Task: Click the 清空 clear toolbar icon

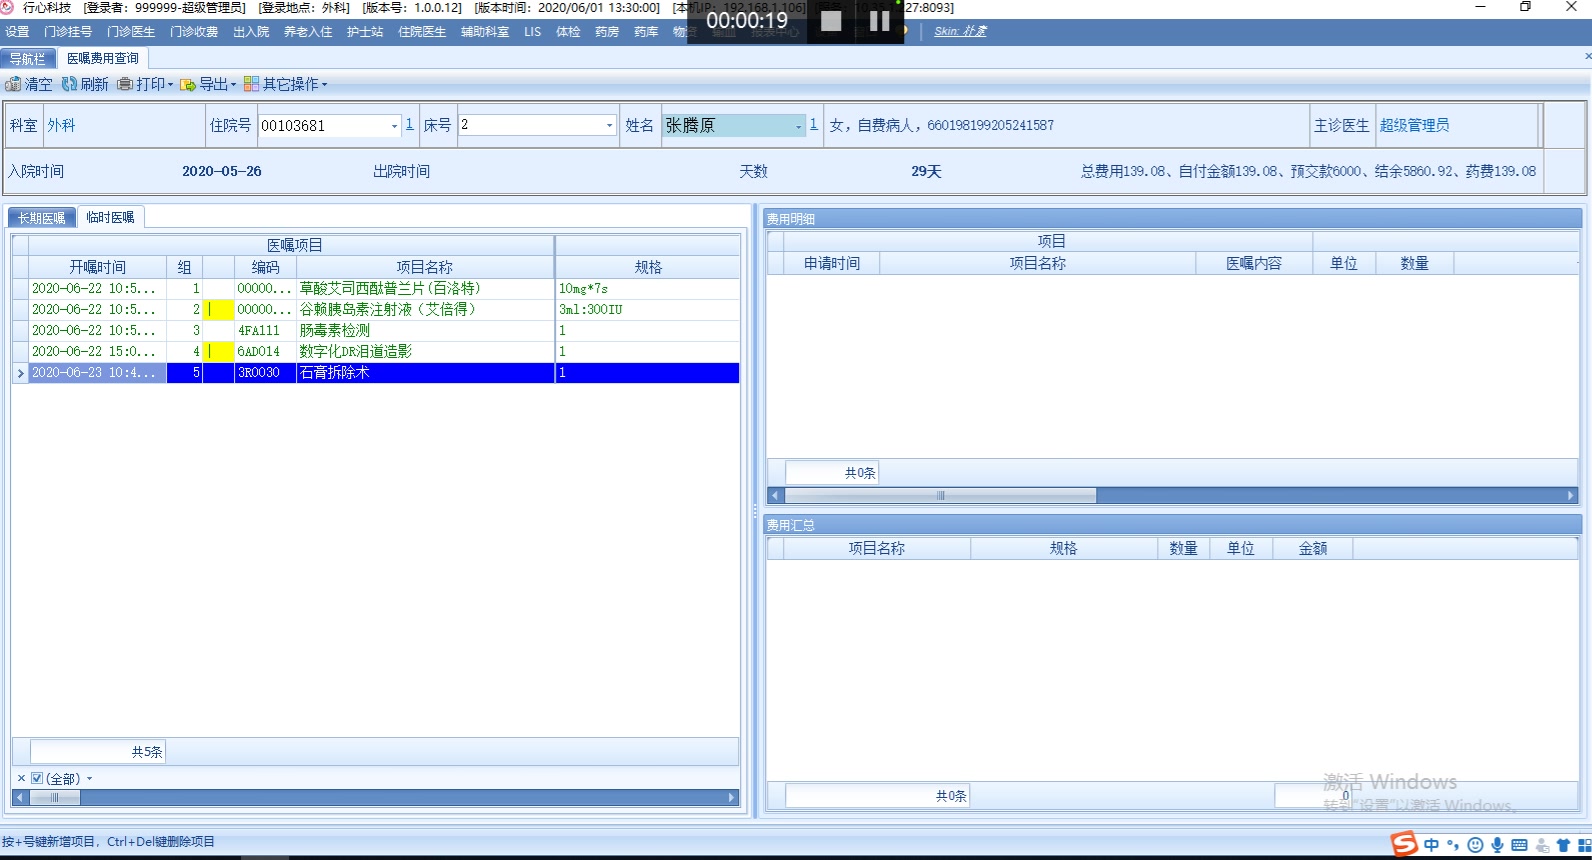Action: (13, 84)
